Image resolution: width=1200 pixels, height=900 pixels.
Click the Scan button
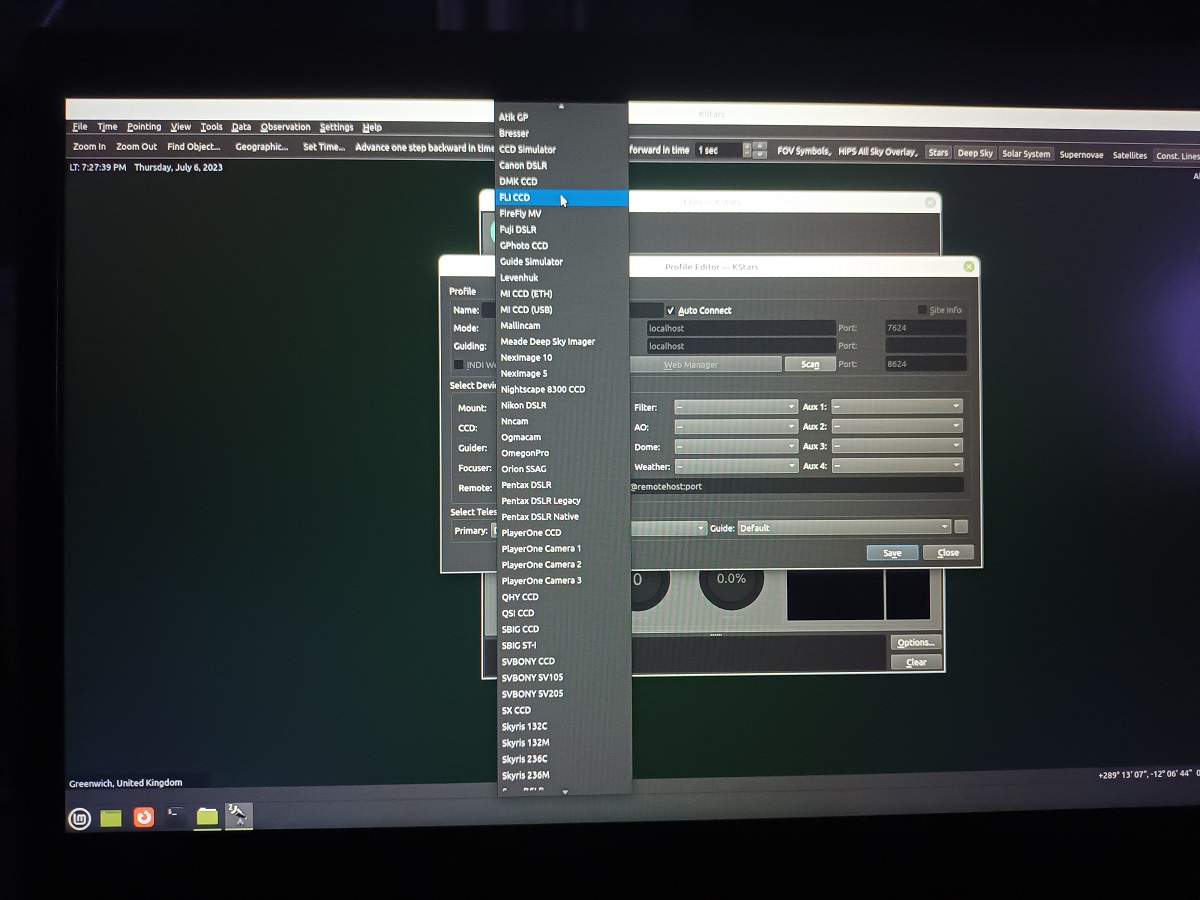pyautogui.click(x=810, y=365)
